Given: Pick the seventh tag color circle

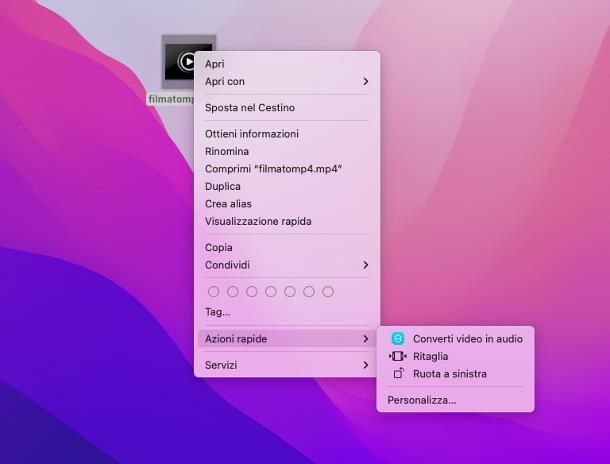Looking at the screenshot, I should [328, 291].
